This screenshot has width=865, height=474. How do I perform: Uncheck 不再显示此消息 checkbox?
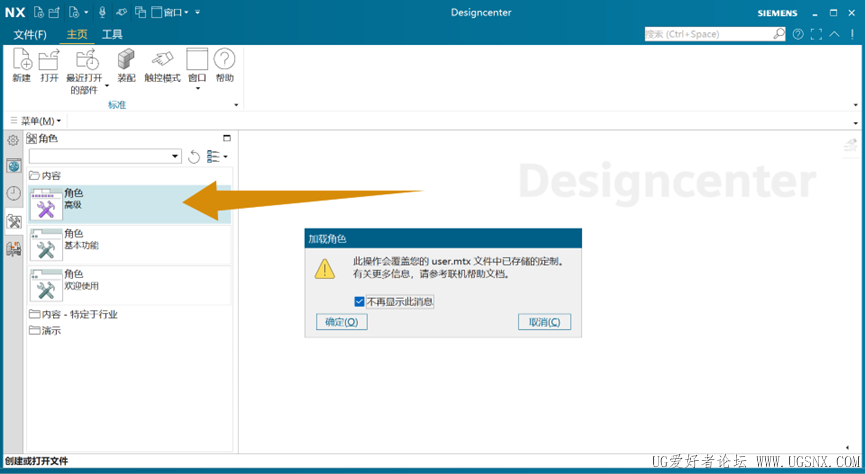click(359, 301)
